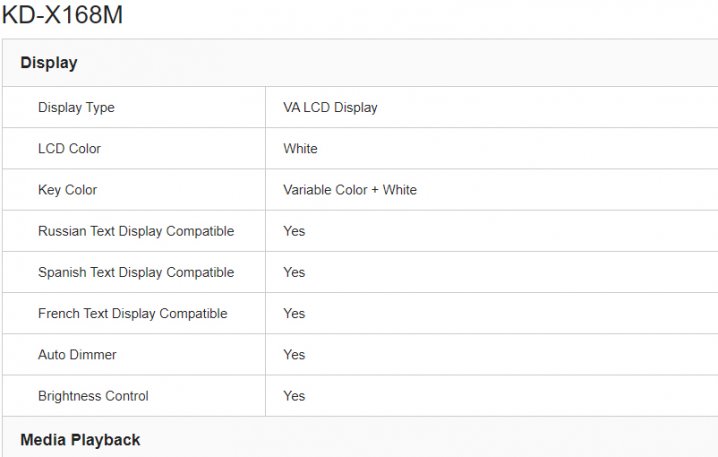Click the VA LCD Display value

pyautogui.click(x=330, y=107)
